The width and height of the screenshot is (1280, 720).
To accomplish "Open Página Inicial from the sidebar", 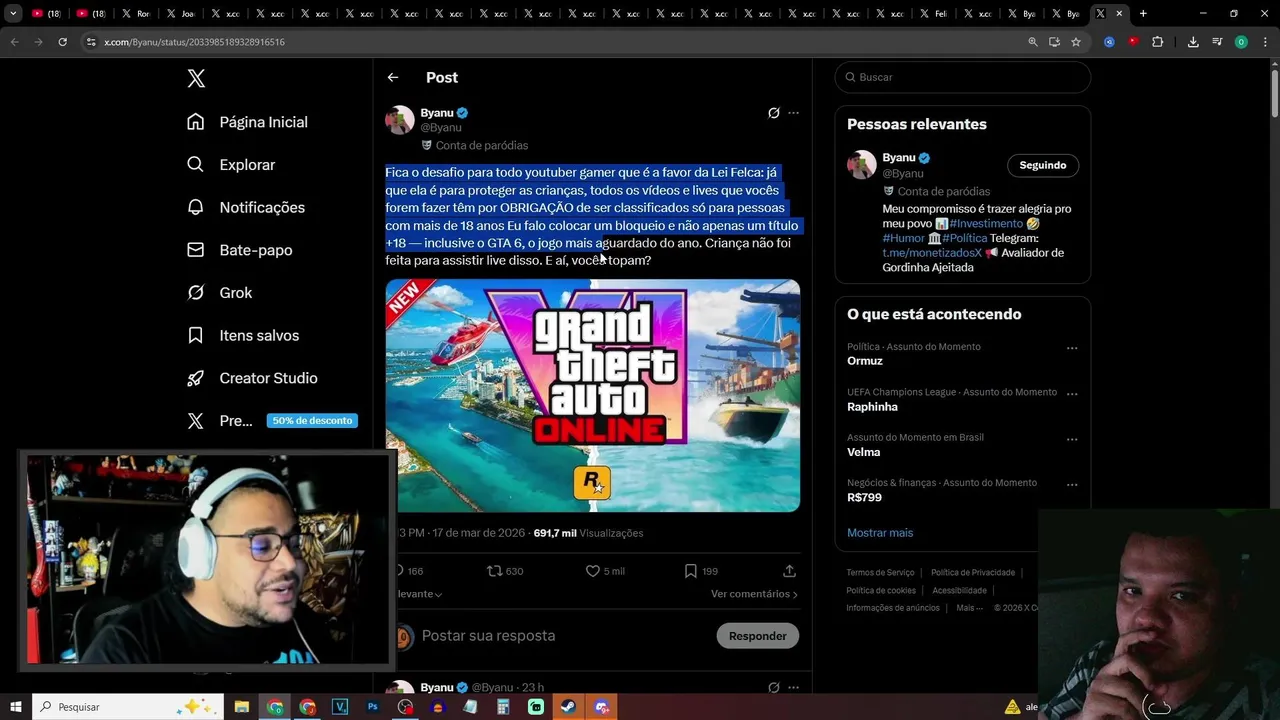I will coord(247,122).
